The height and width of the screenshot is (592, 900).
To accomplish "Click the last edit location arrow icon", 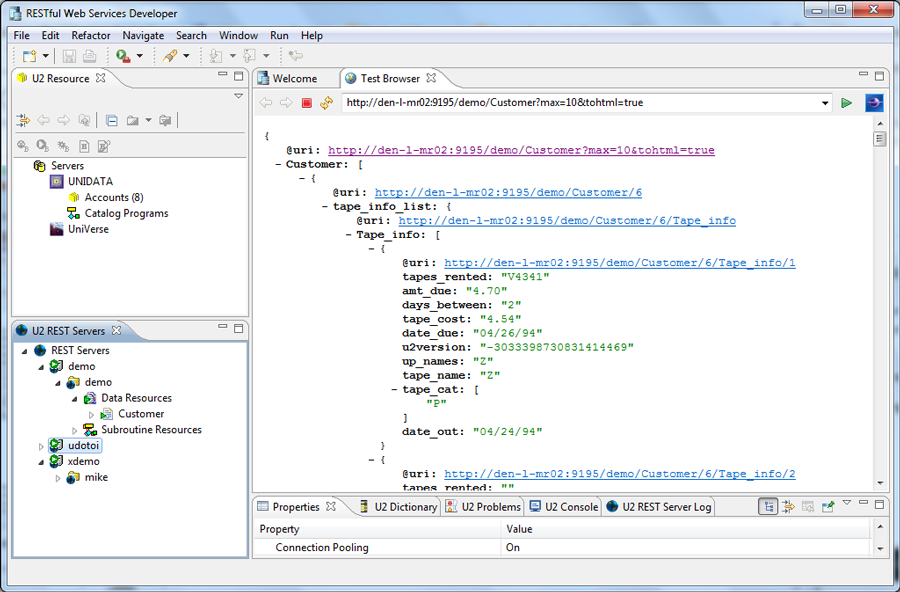I will coord(296,56).
